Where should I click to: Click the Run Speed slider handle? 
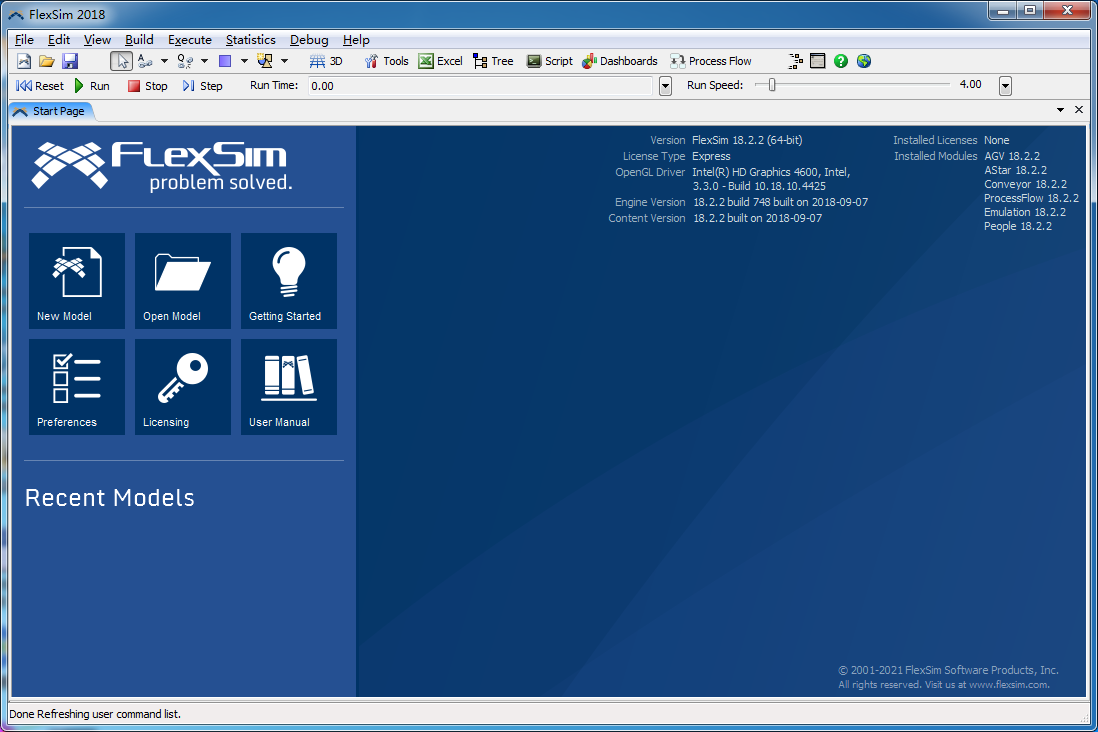coord(772,85)
